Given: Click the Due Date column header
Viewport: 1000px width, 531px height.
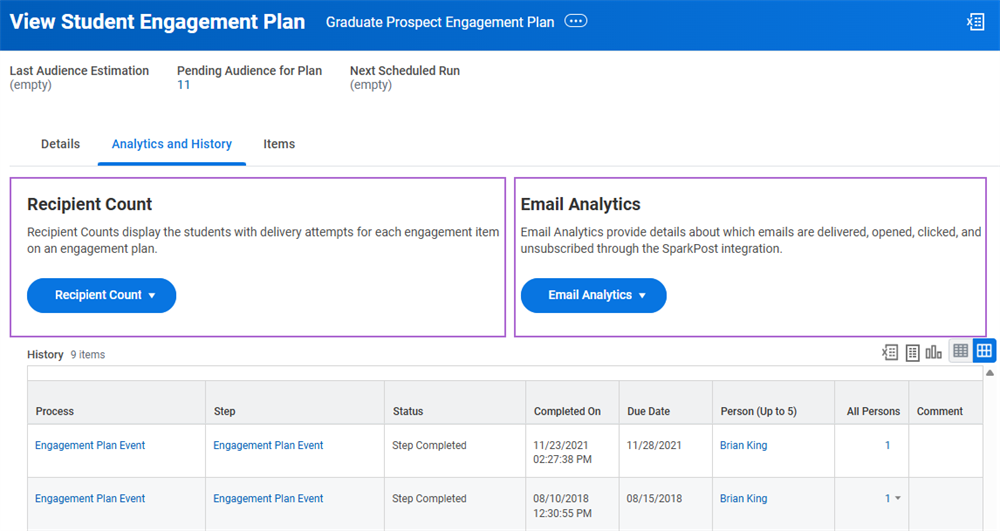Looking at the screenshot, I should click(666, 403).
